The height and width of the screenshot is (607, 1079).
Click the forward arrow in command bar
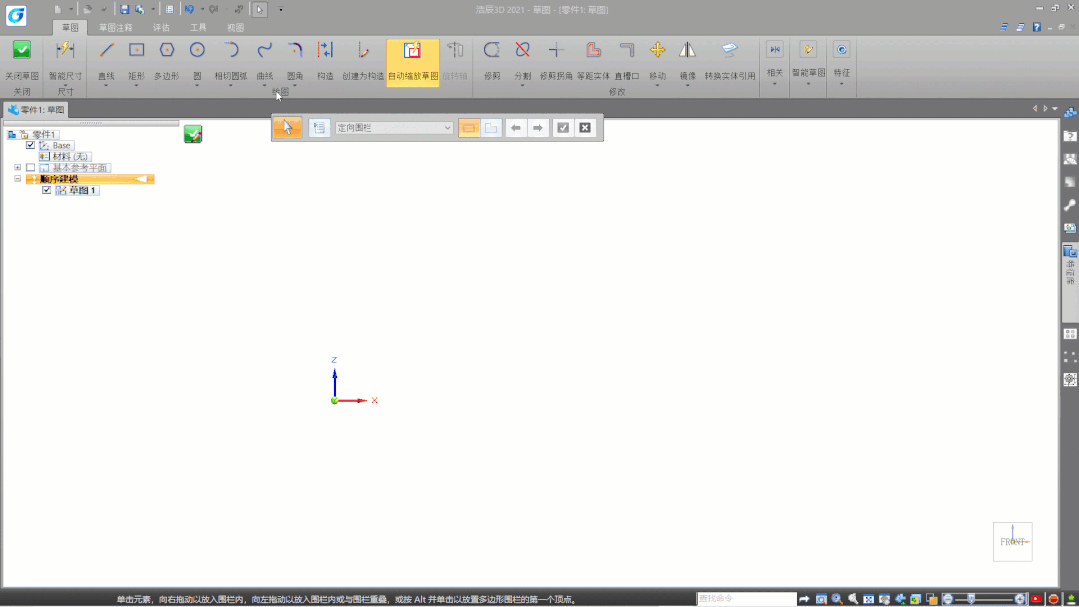tap(538, 128)
